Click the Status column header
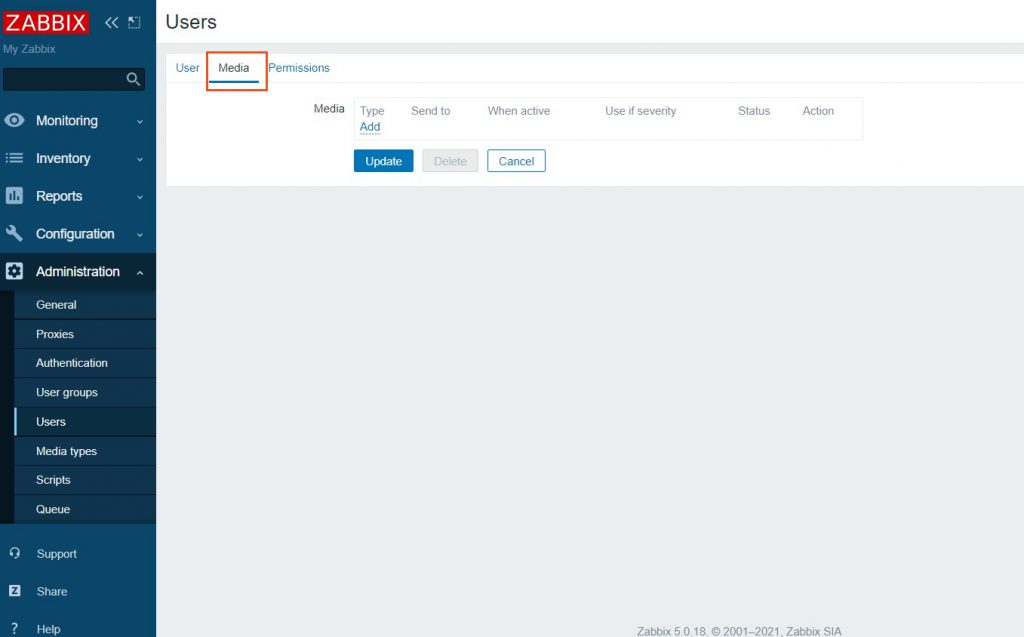 [754, 111]
